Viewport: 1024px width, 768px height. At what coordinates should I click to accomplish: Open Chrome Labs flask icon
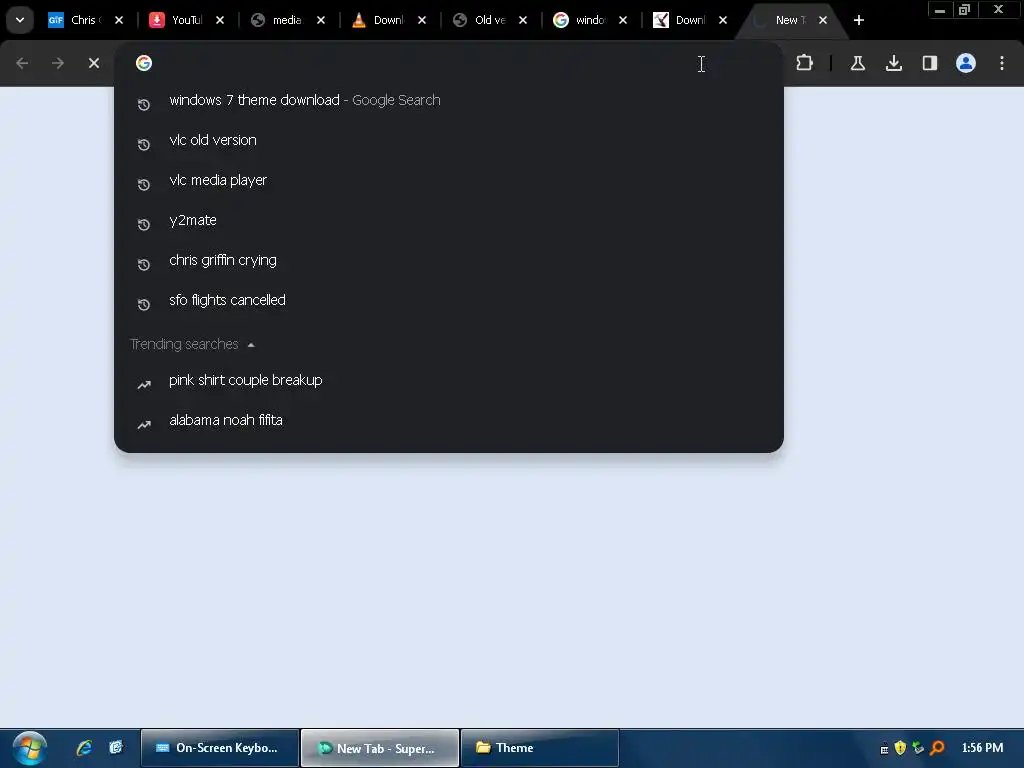pyautogui.click(x=857, y=63)
